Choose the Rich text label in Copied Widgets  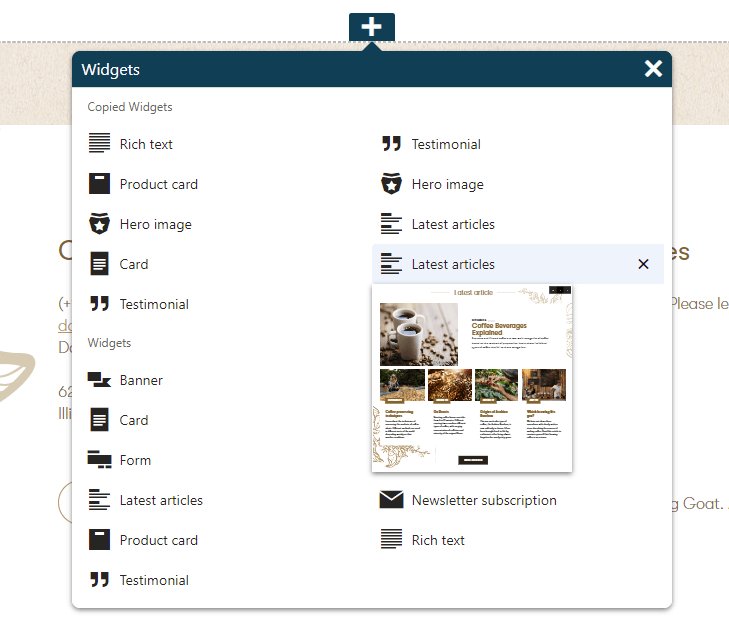click(146, 144)
